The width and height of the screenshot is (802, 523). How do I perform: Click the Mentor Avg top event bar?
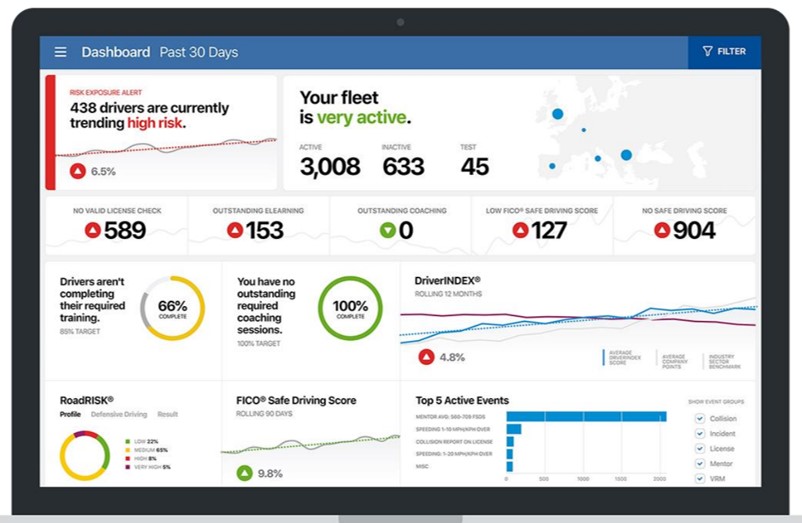[586, 416]
